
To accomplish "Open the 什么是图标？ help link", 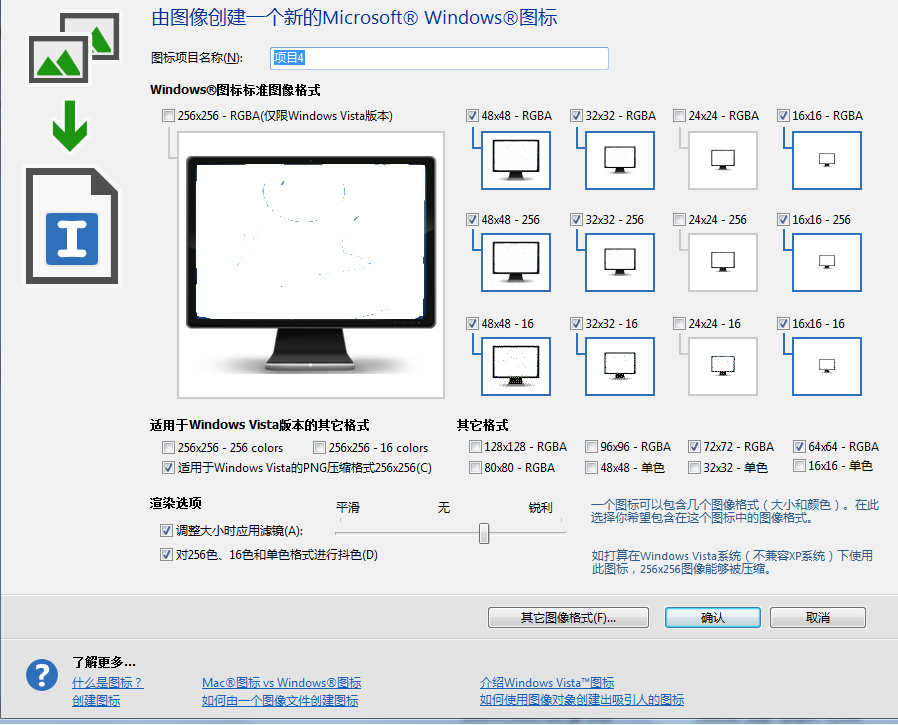I will coord(108,683).
